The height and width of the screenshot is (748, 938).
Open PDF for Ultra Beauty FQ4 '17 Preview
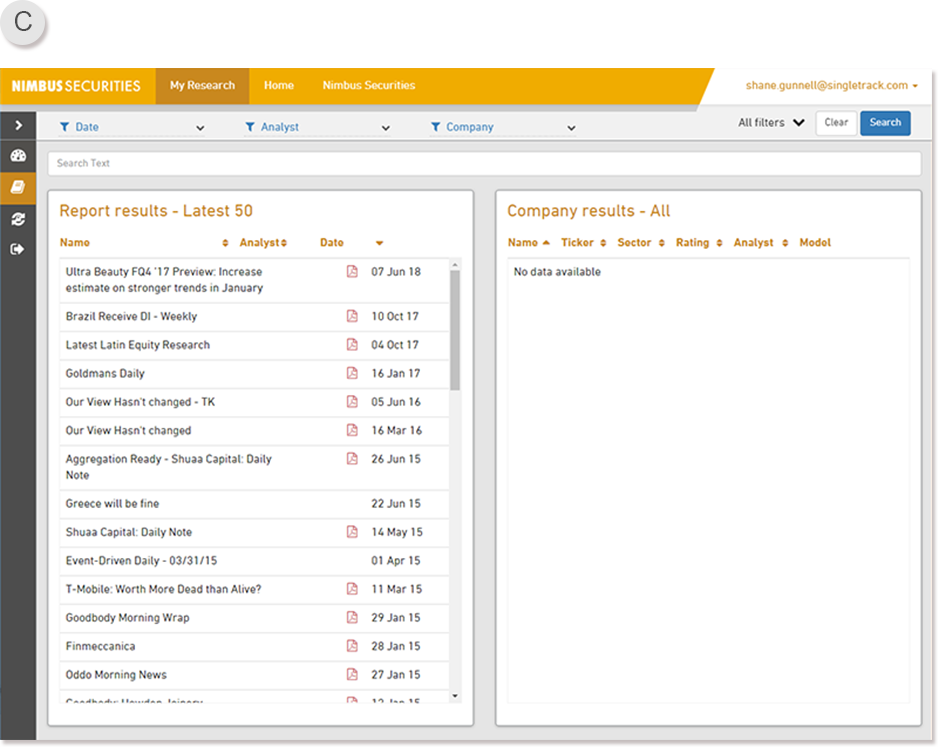pyautogui.click(x=352, y=272)
